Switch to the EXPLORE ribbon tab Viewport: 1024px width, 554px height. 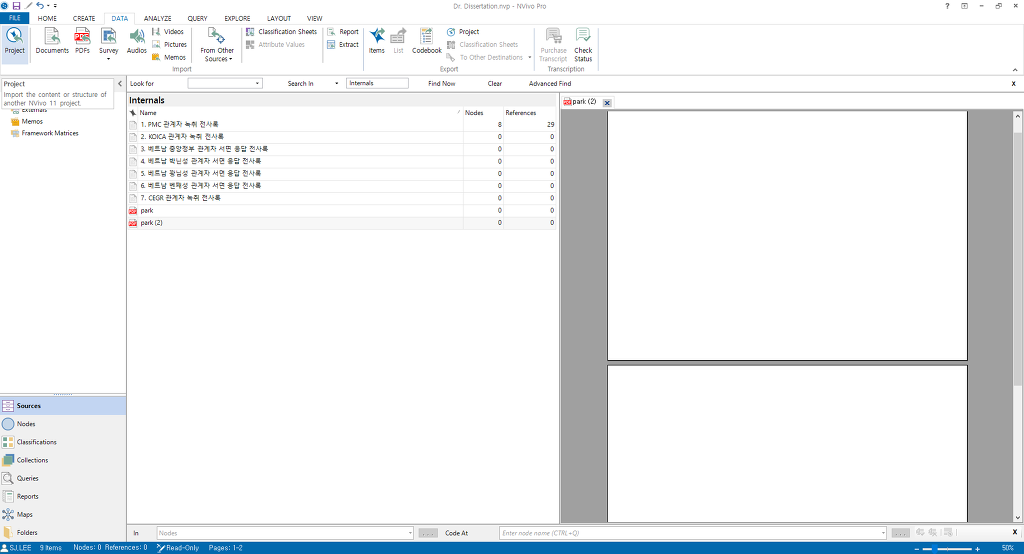237,18
